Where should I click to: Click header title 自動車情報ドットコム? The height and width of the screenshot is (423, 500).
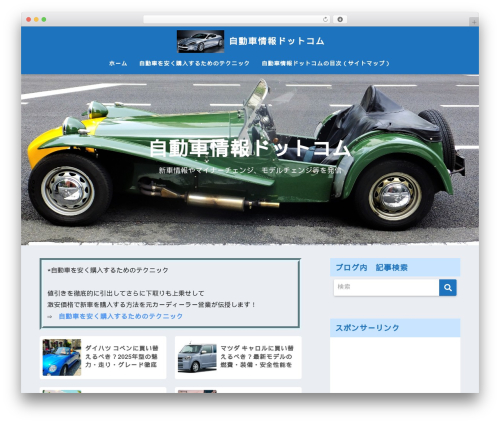277,41
